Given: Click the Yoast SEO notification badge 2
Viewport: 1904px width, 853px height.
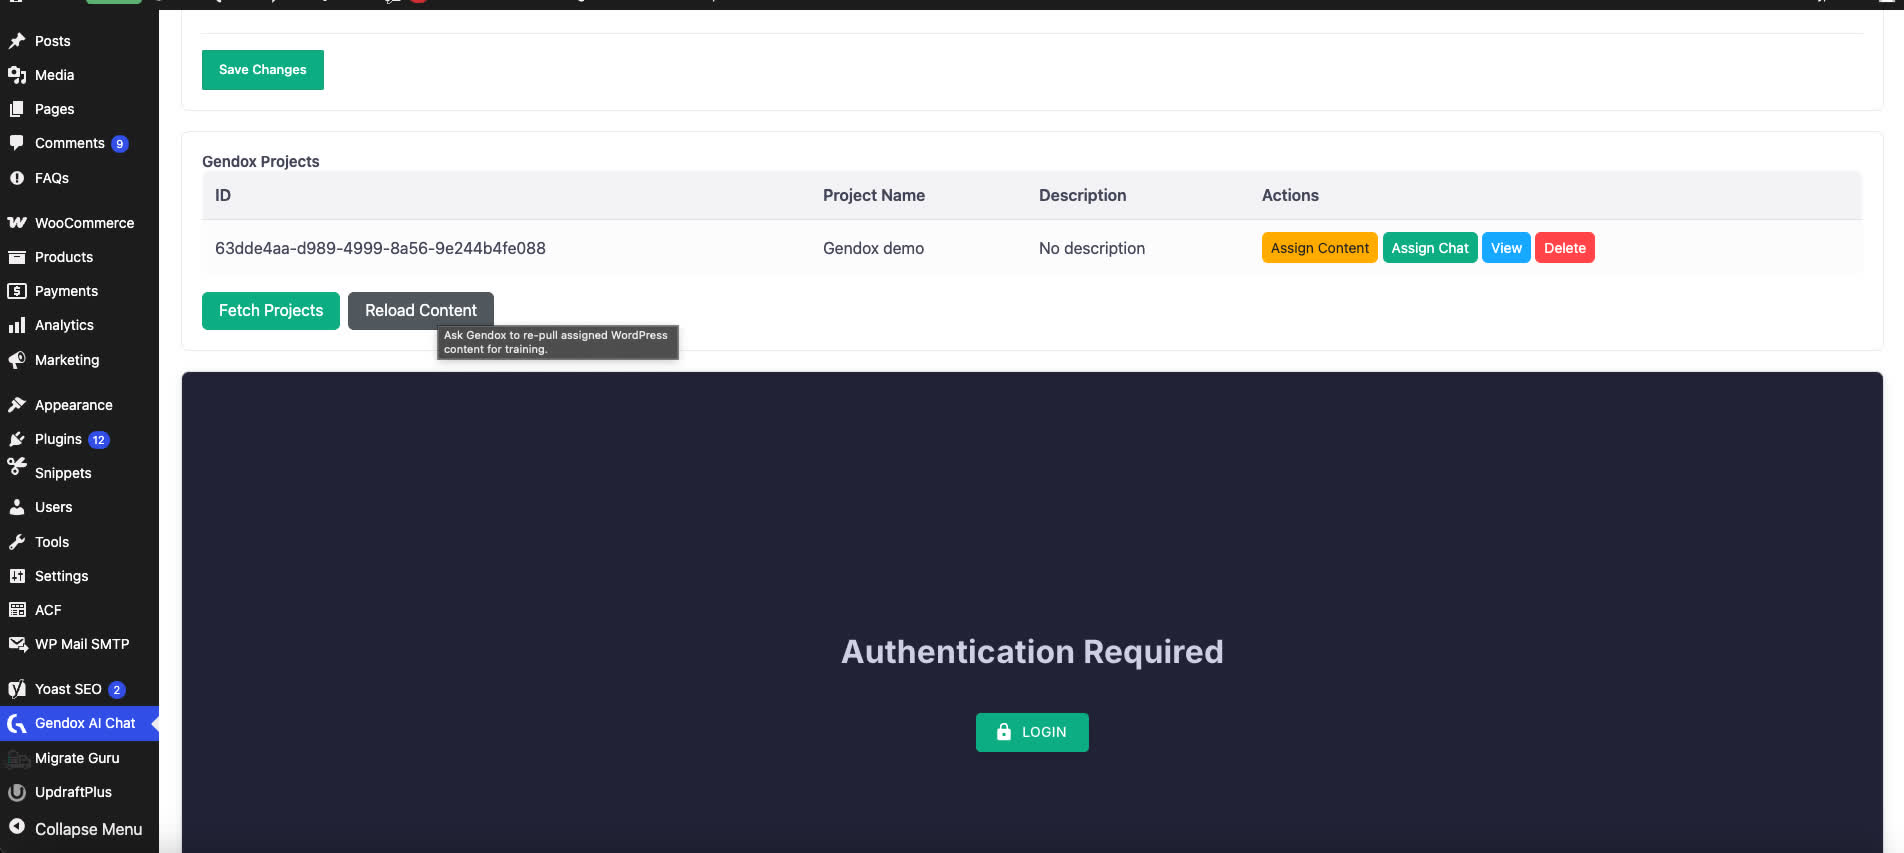Looking at the screenshot, I should [x=117, y=690].
